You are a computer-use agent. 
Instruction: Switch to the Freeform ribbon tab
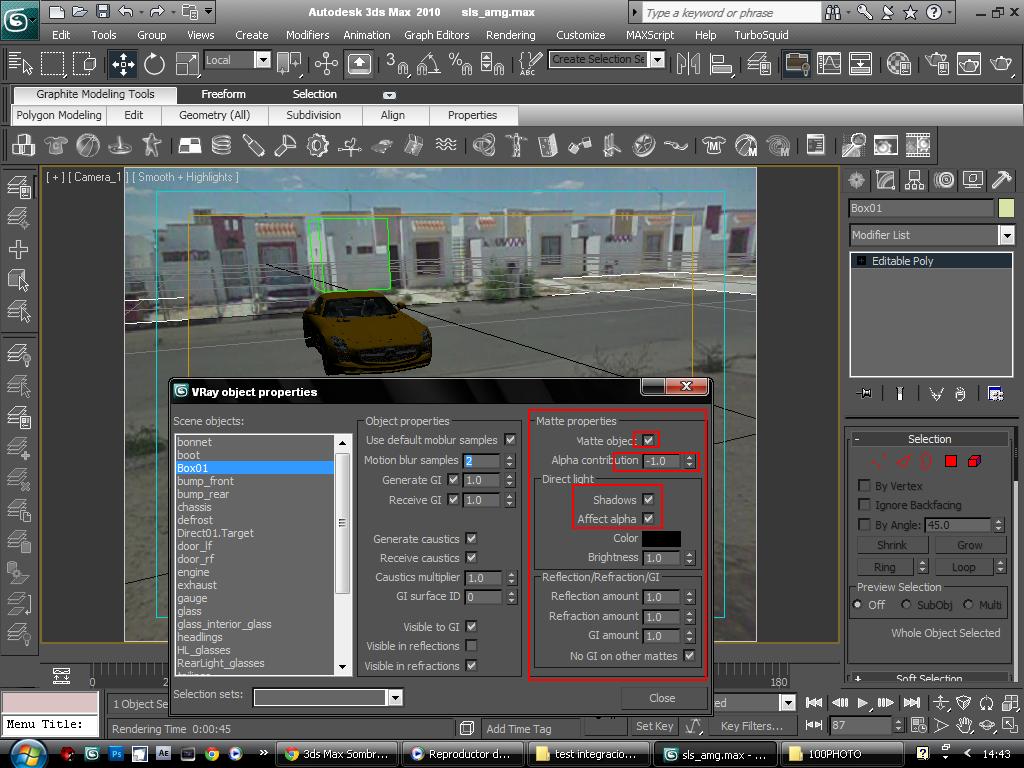click(223, 94)
